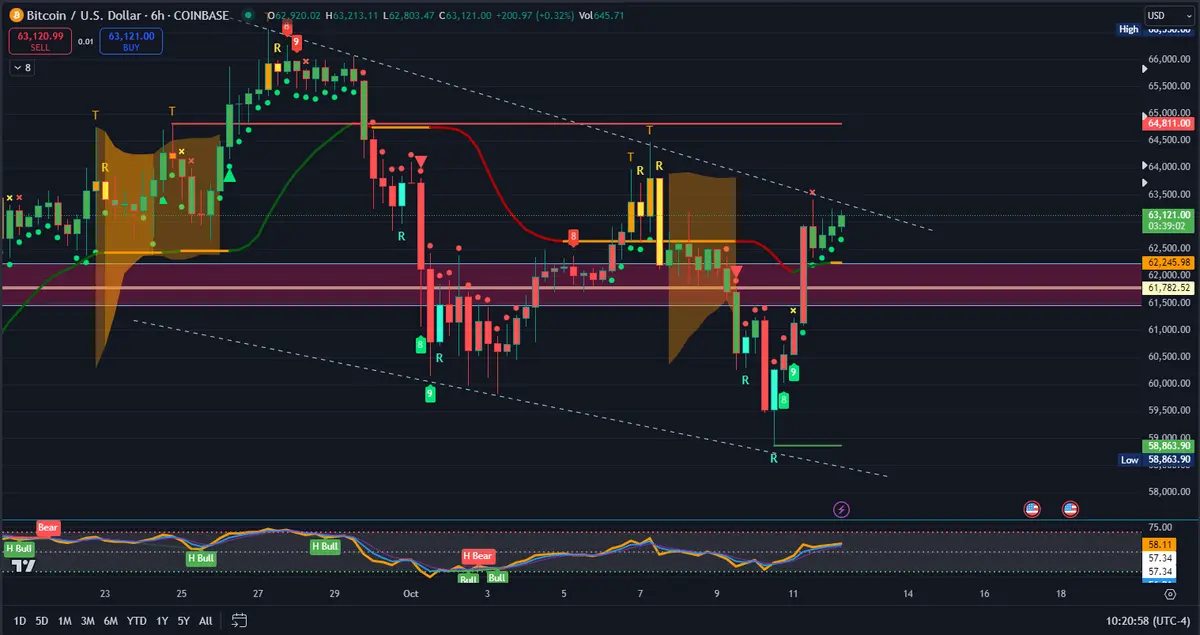Click the H Bull label near 29
Image resolution: width=1200 pixels, height=635 pixels.
click(x=325, y=546)
